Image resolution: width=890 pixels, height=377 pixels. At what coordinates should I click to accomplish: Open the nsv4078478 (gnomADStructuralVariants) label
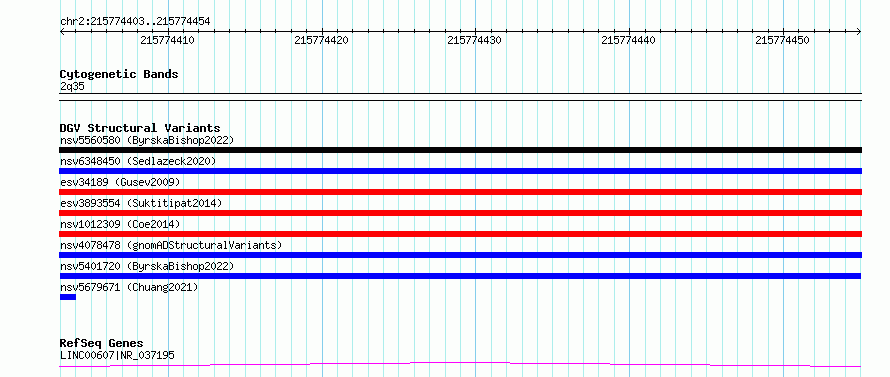point(171,245)
